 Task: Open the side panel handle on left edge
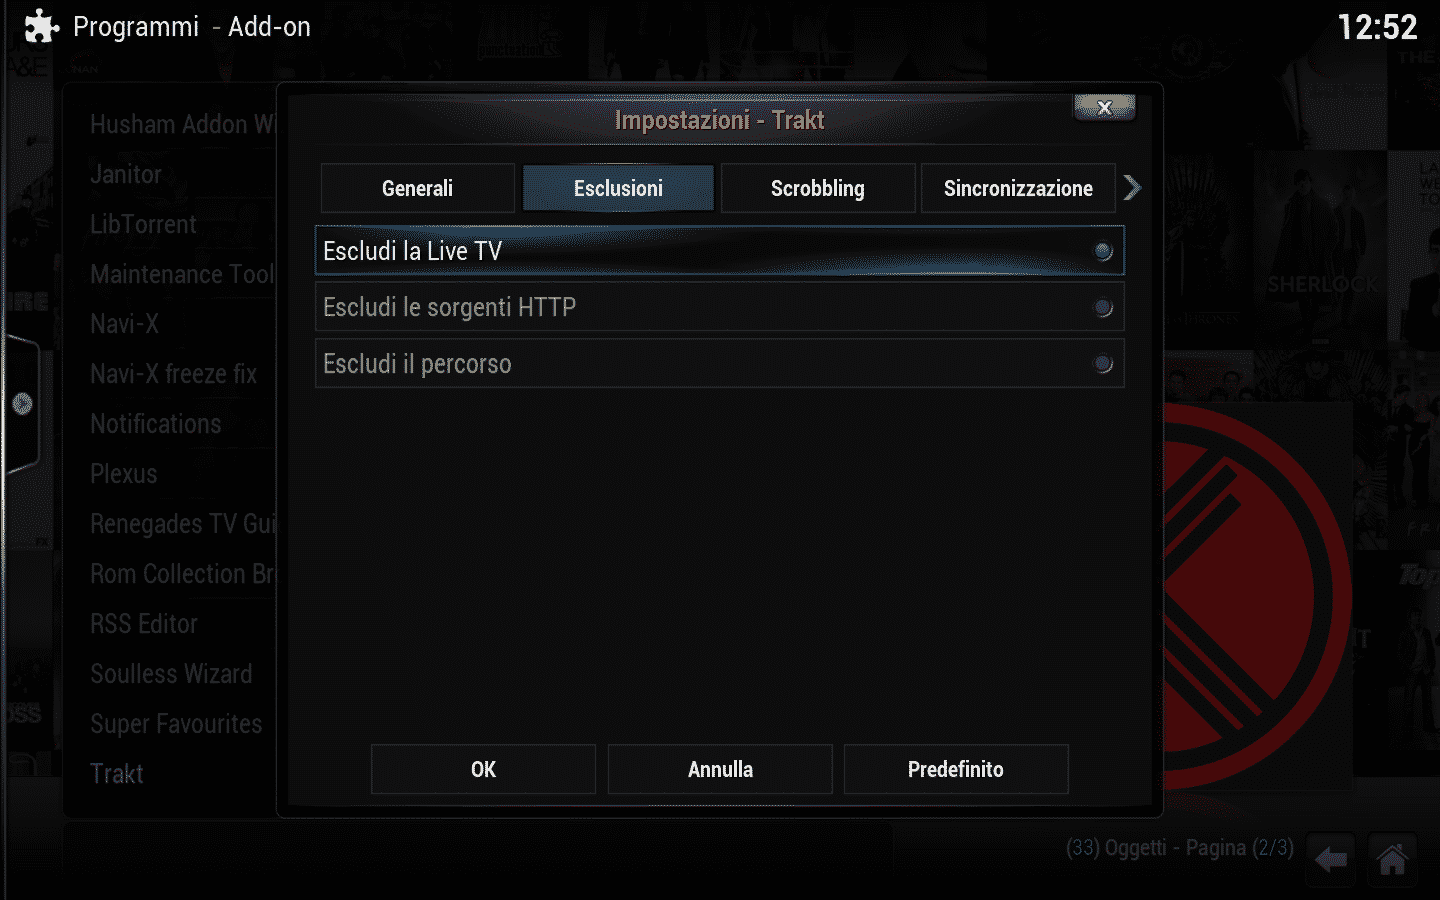click(x=21, y=404)
